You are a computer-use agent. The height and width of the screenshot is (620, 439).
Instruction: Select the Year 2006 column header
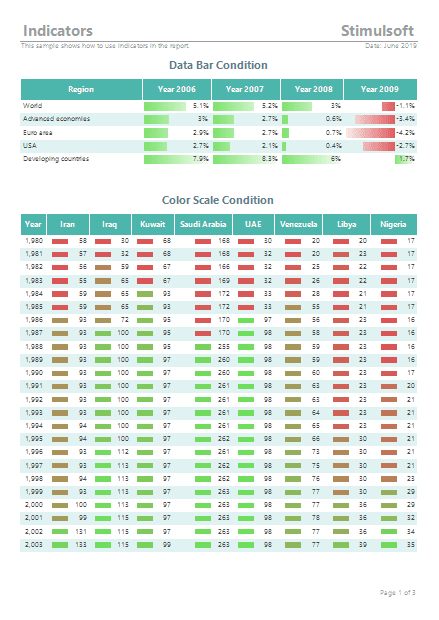pyautogui.click(x=177, y=89)
